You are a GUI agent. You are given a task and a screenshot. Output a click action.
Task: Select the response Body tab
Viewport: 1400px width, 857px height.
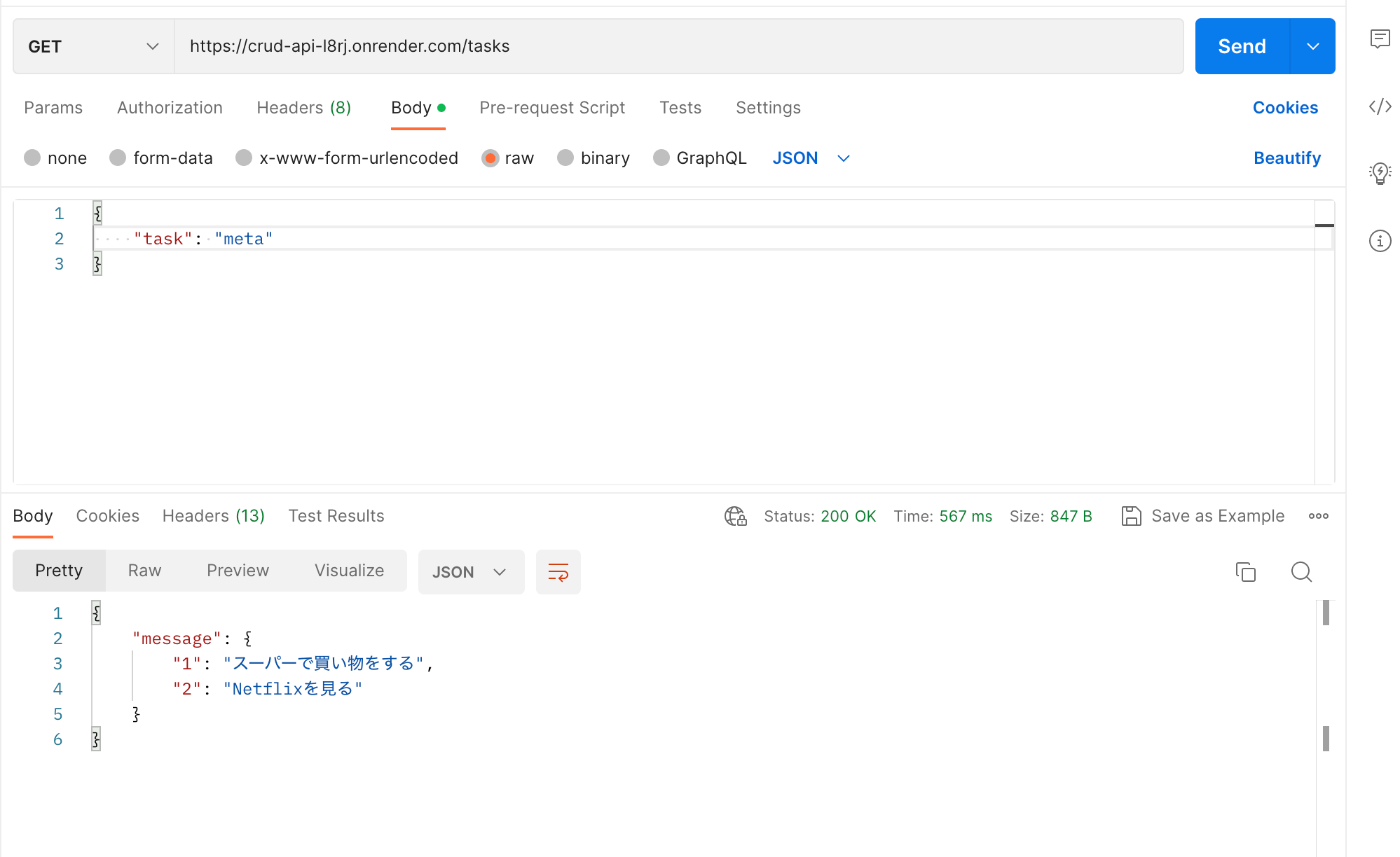click(33, 516)
